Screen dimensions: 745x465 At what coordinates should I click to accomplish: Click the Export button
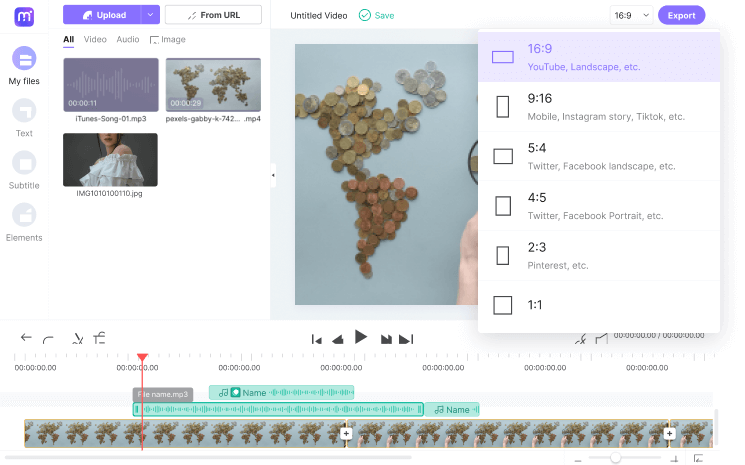tap(681, 15)
